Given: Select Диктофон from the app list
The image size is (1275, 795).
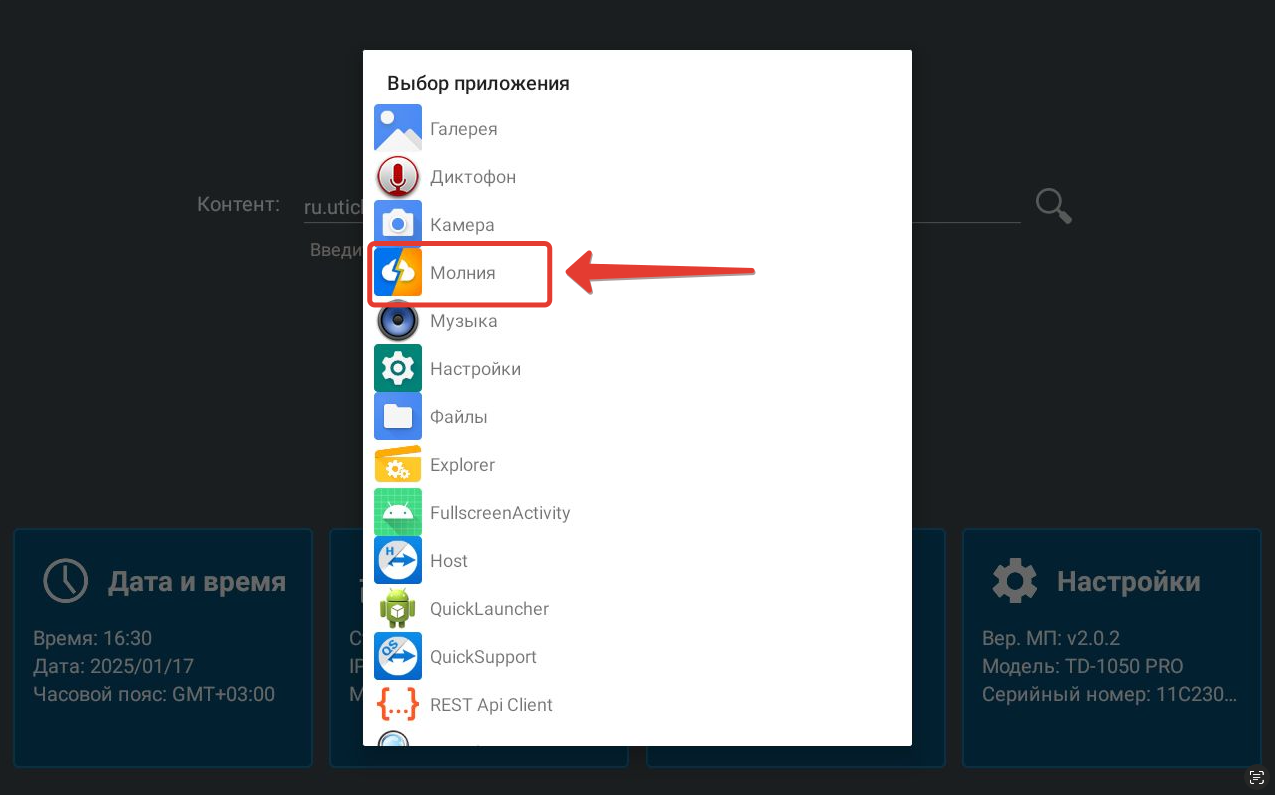Looking at the screenshot, I should tap(473, 177).
